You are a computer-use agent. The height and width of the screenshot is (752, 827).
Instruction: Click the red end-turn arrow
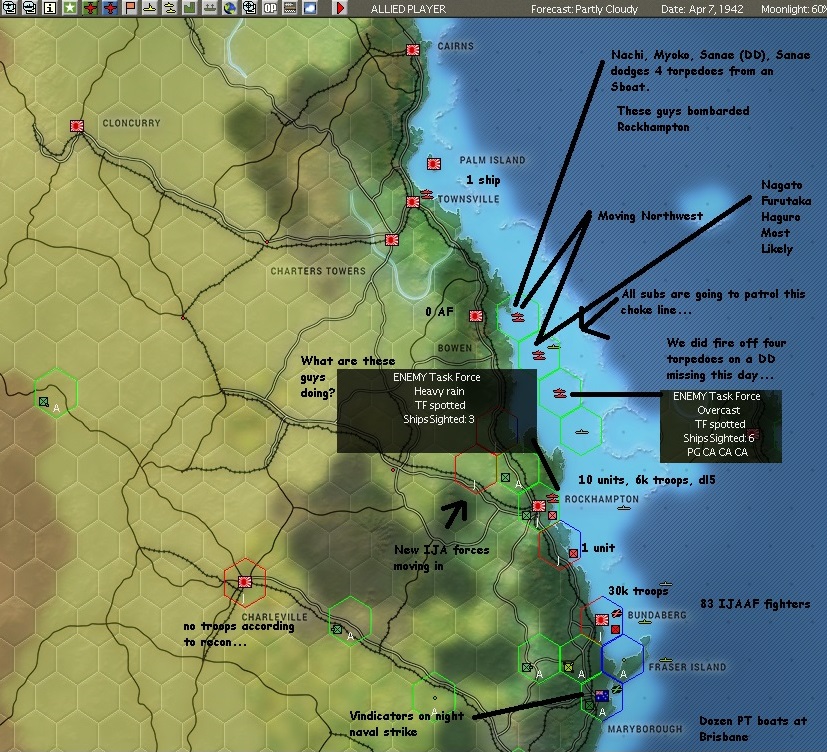click(x=341, y=8)
